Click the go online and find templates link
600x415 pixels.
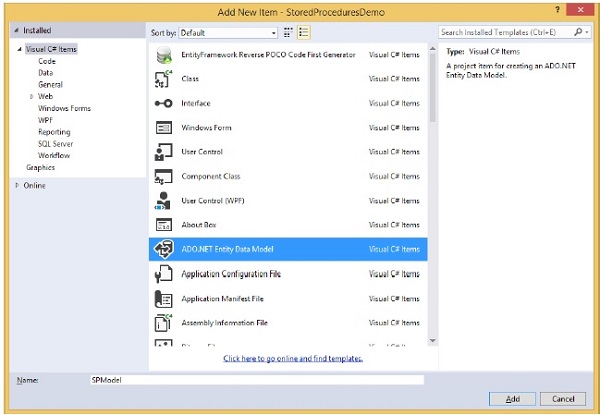coord(293,358)
